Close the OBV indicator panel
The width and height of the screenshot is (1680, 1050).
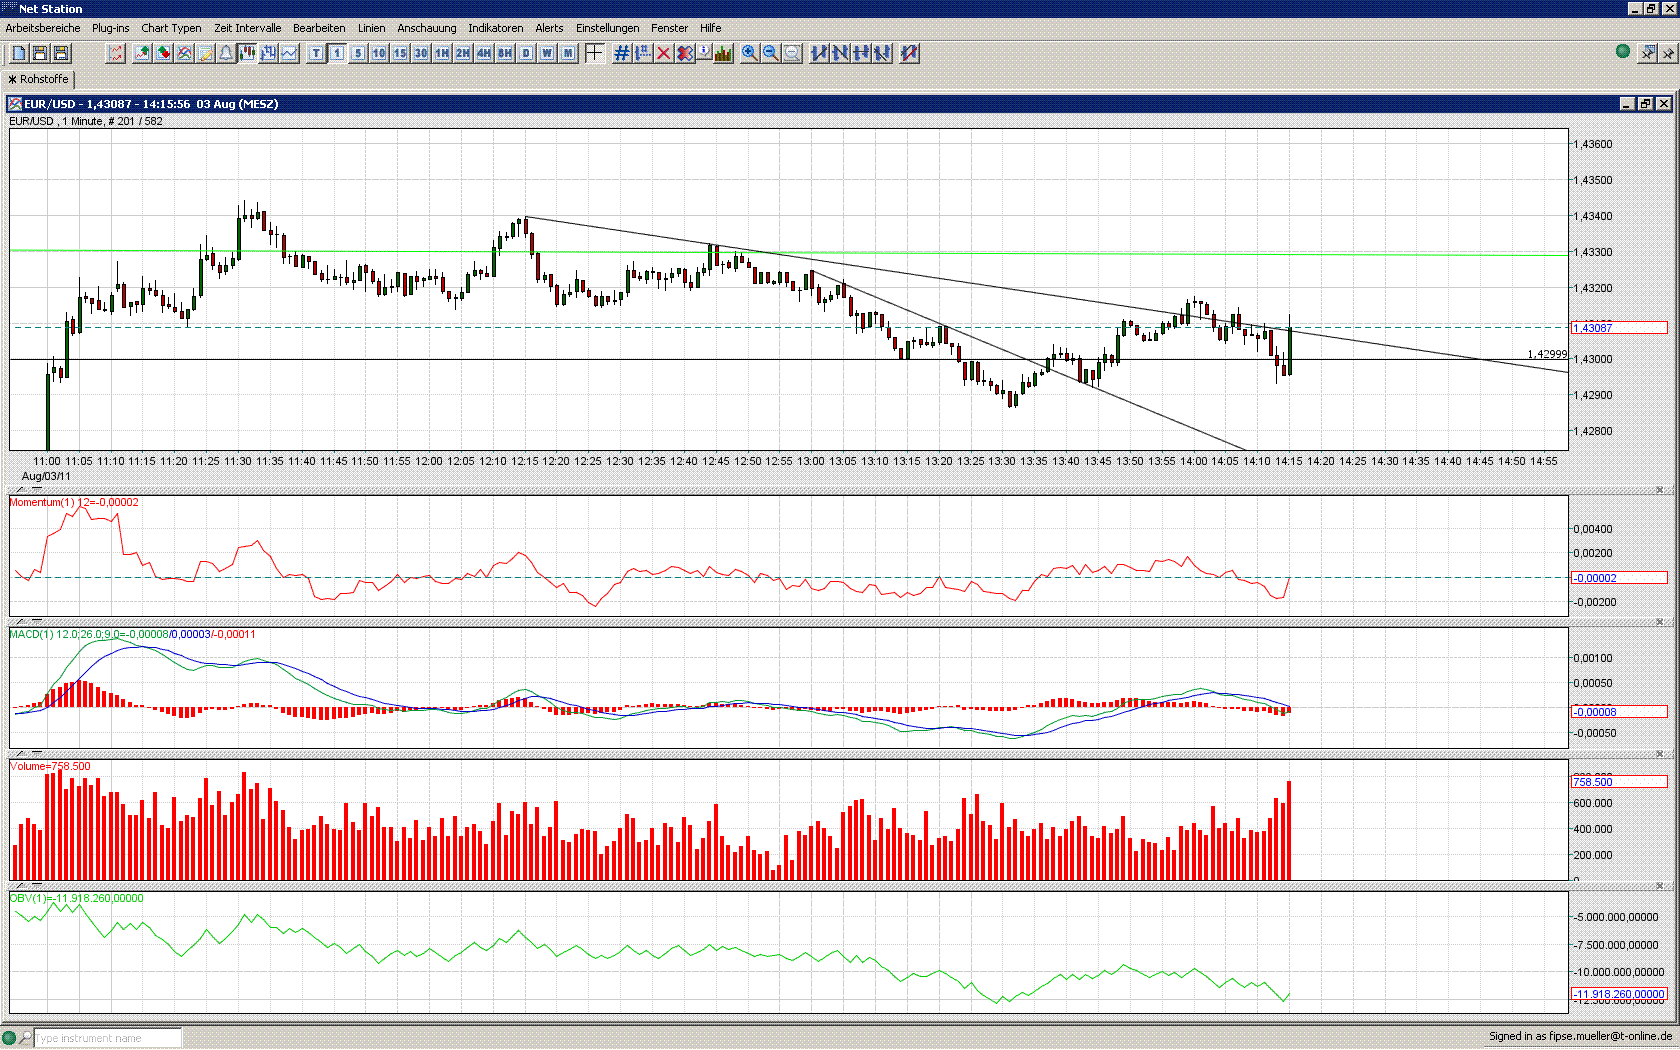pos(1660,886)
